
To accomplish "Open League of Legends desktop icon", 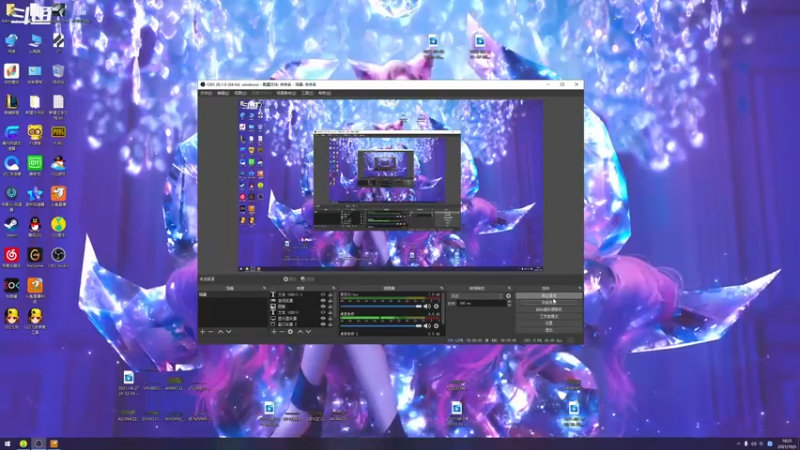I will click(11, 105).
